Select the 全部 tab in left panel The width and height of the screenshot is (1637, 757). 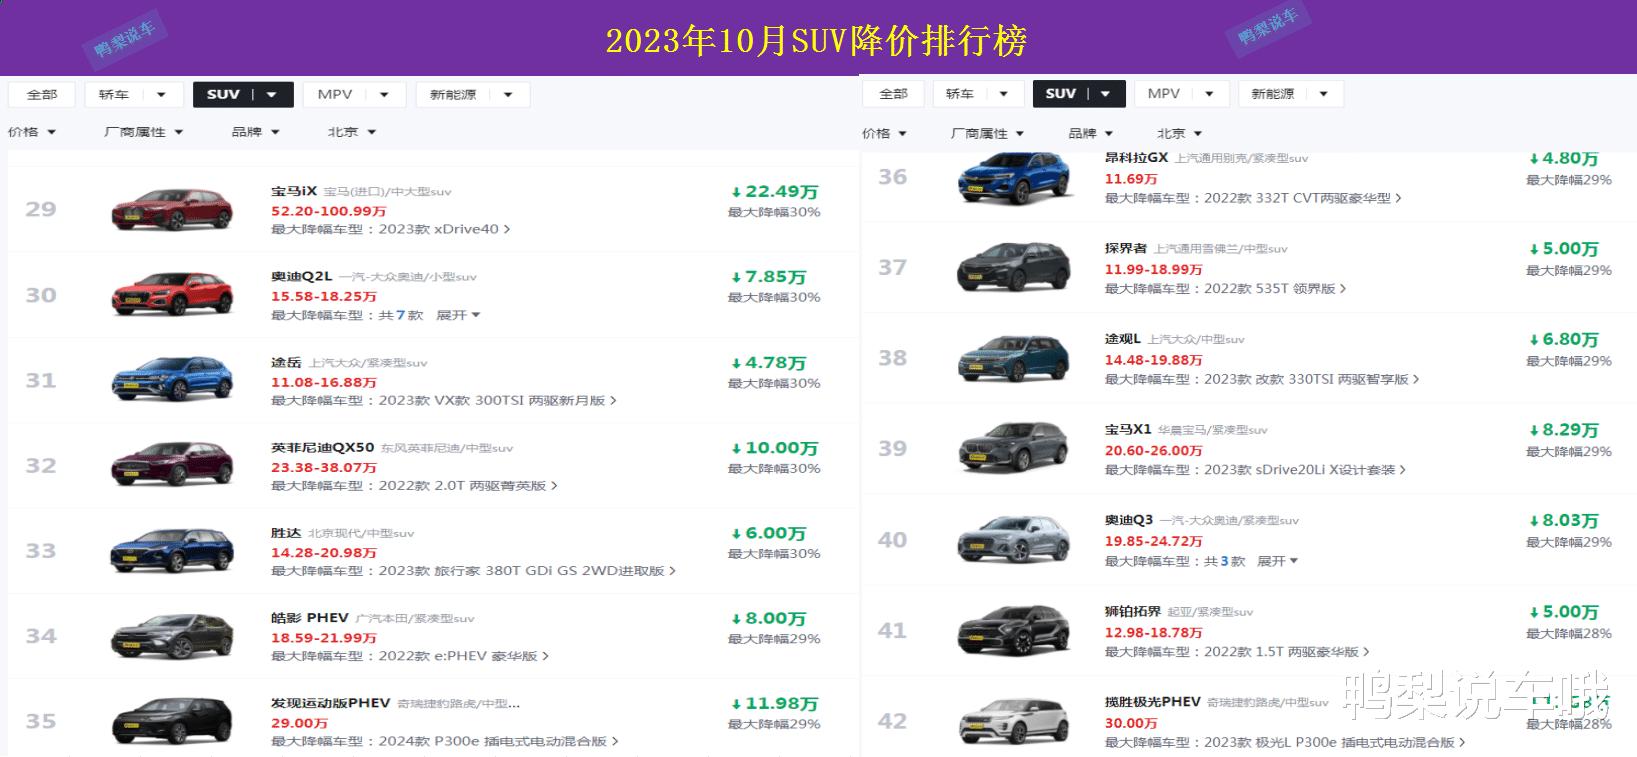tap(42, 95)
